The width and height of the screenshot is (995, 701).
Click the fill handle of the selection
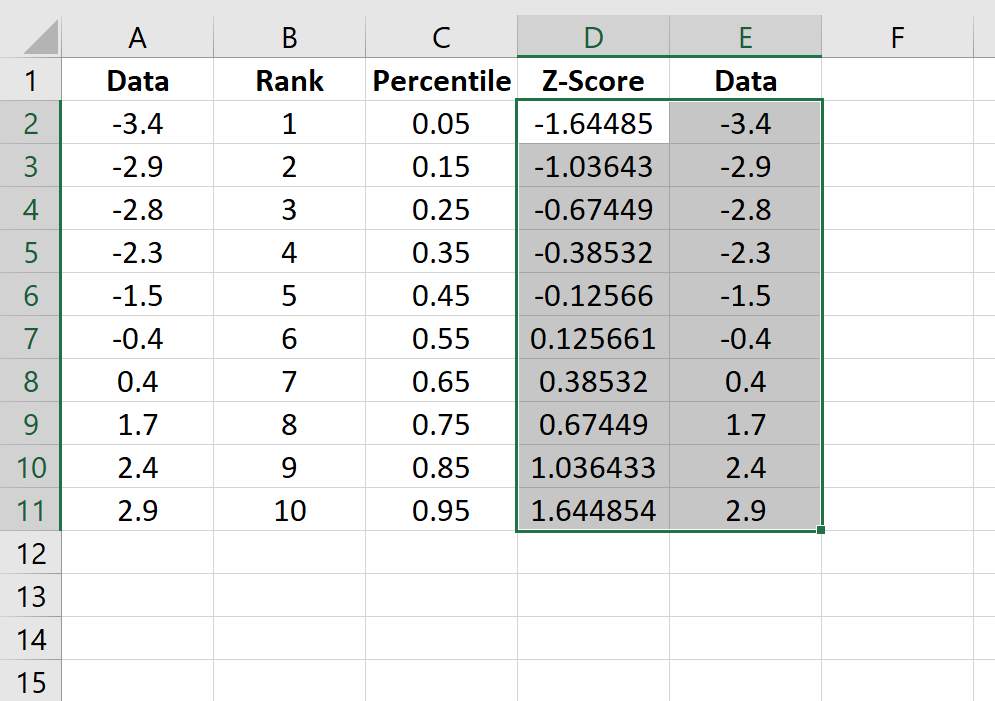coord(820,532)
